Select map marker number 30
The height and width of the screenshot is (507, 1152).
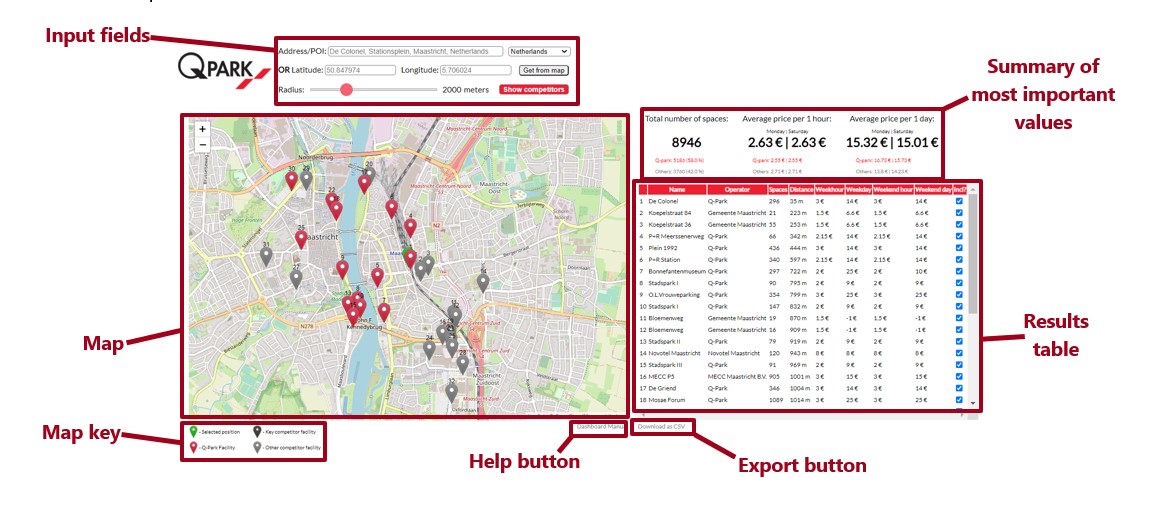point(292,180)
